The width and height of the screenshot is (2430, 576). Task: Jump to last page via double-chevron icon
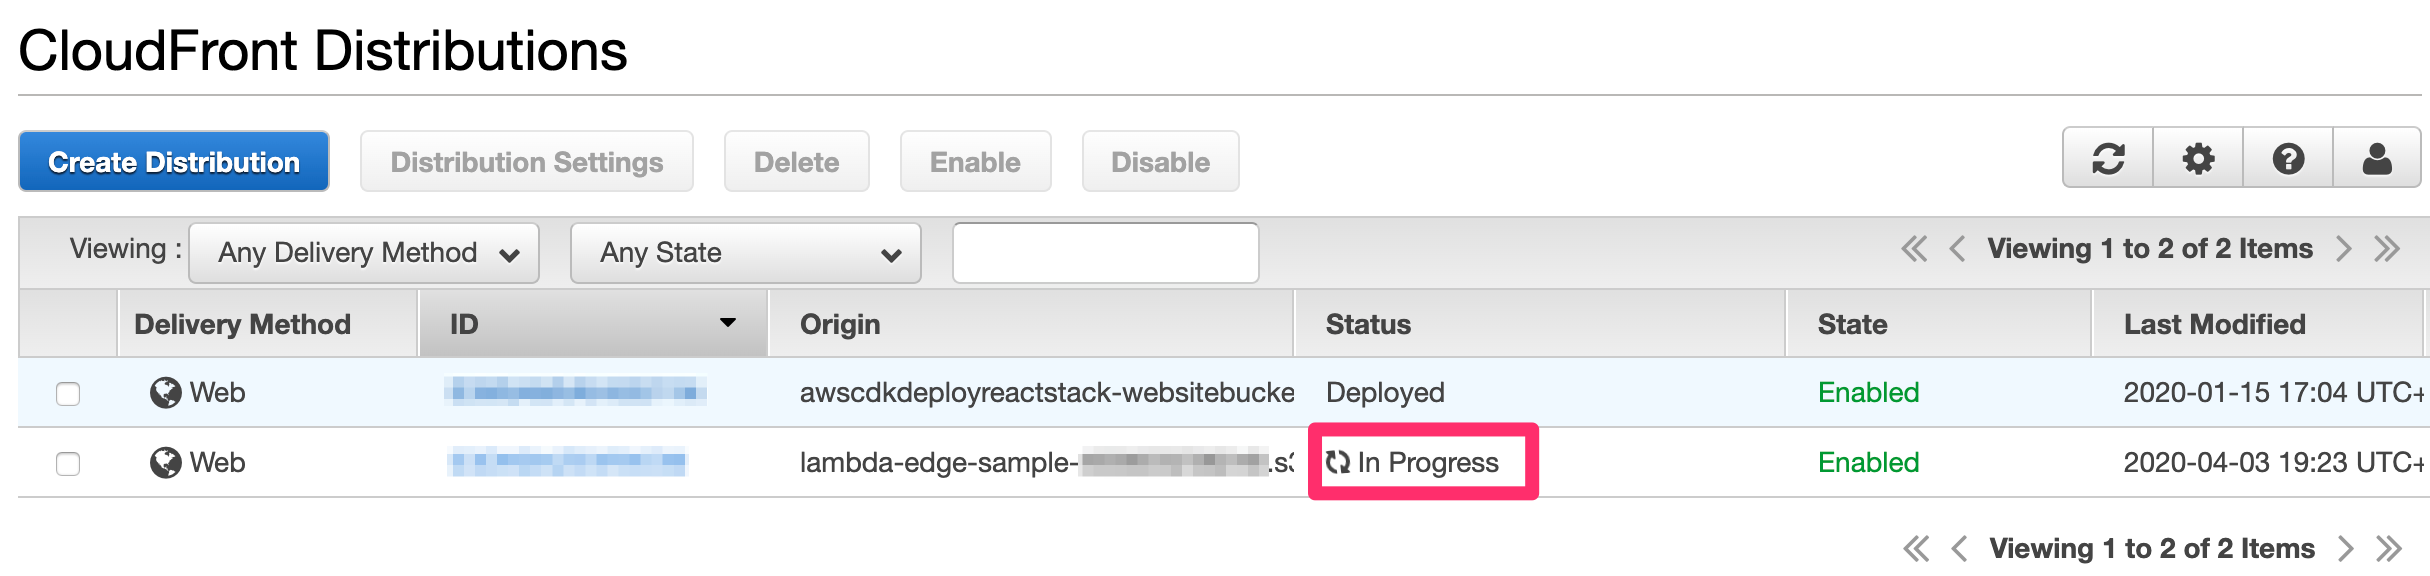point(2389,249)
